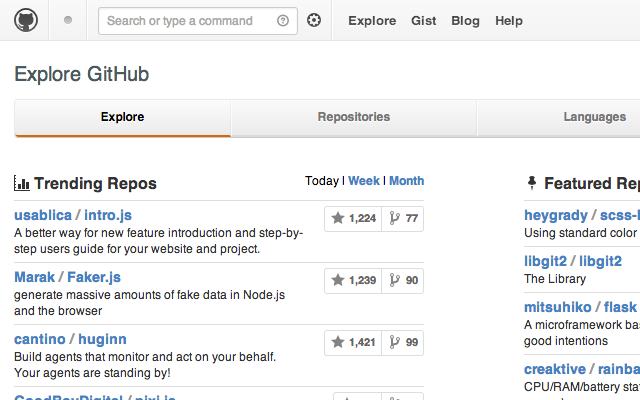Screen dimensions: 640x400
Task: Open the search help question icon
Action: pos(282,21)
